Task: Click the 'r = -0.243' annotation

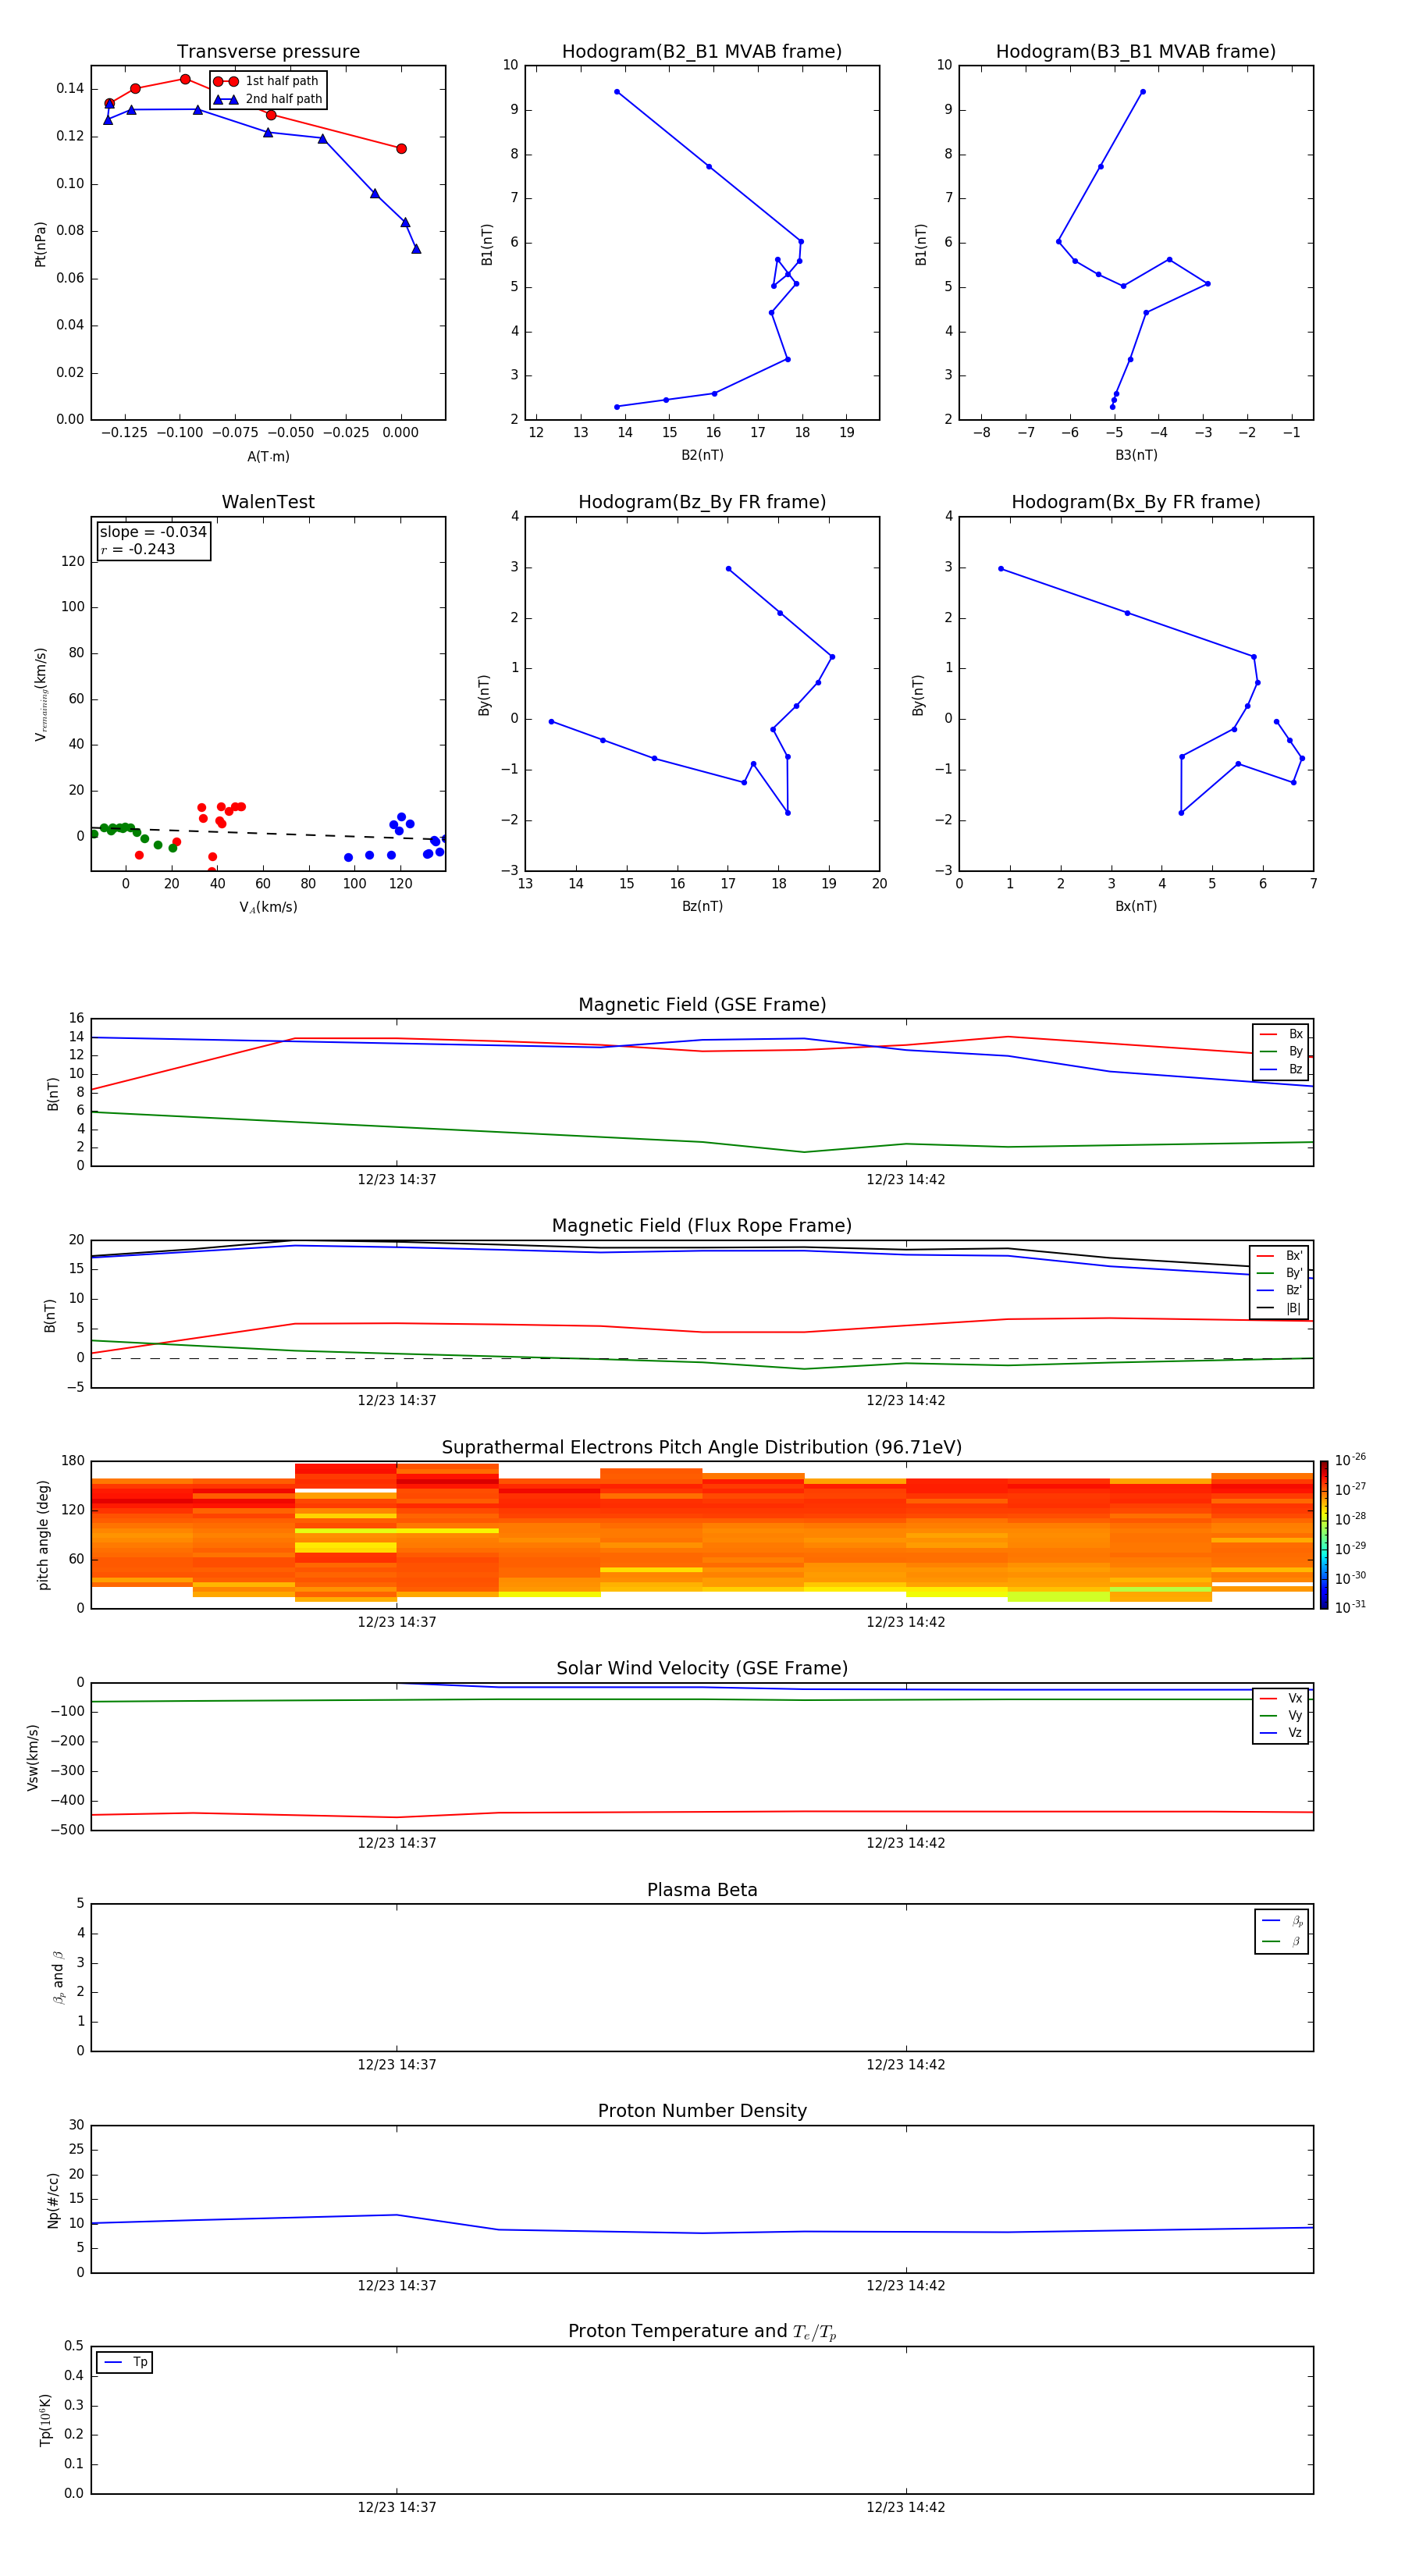Action: (138, 549)
